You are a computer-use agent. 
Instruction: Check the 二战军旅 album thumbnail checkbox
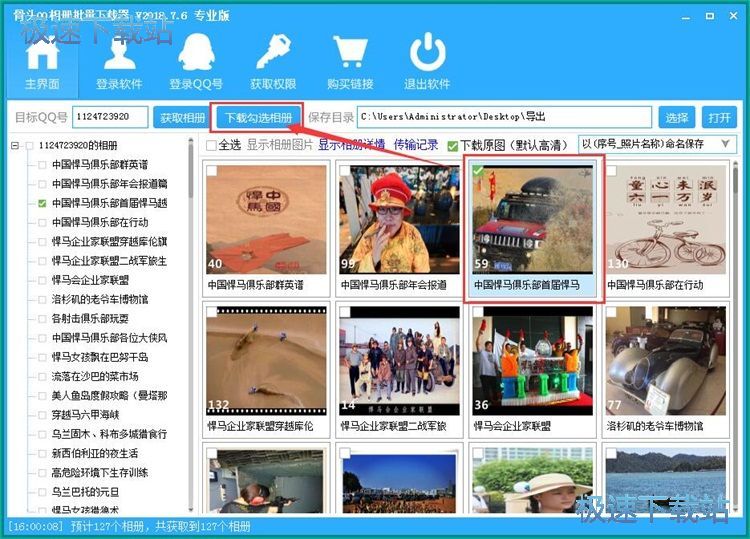(344, 312)
